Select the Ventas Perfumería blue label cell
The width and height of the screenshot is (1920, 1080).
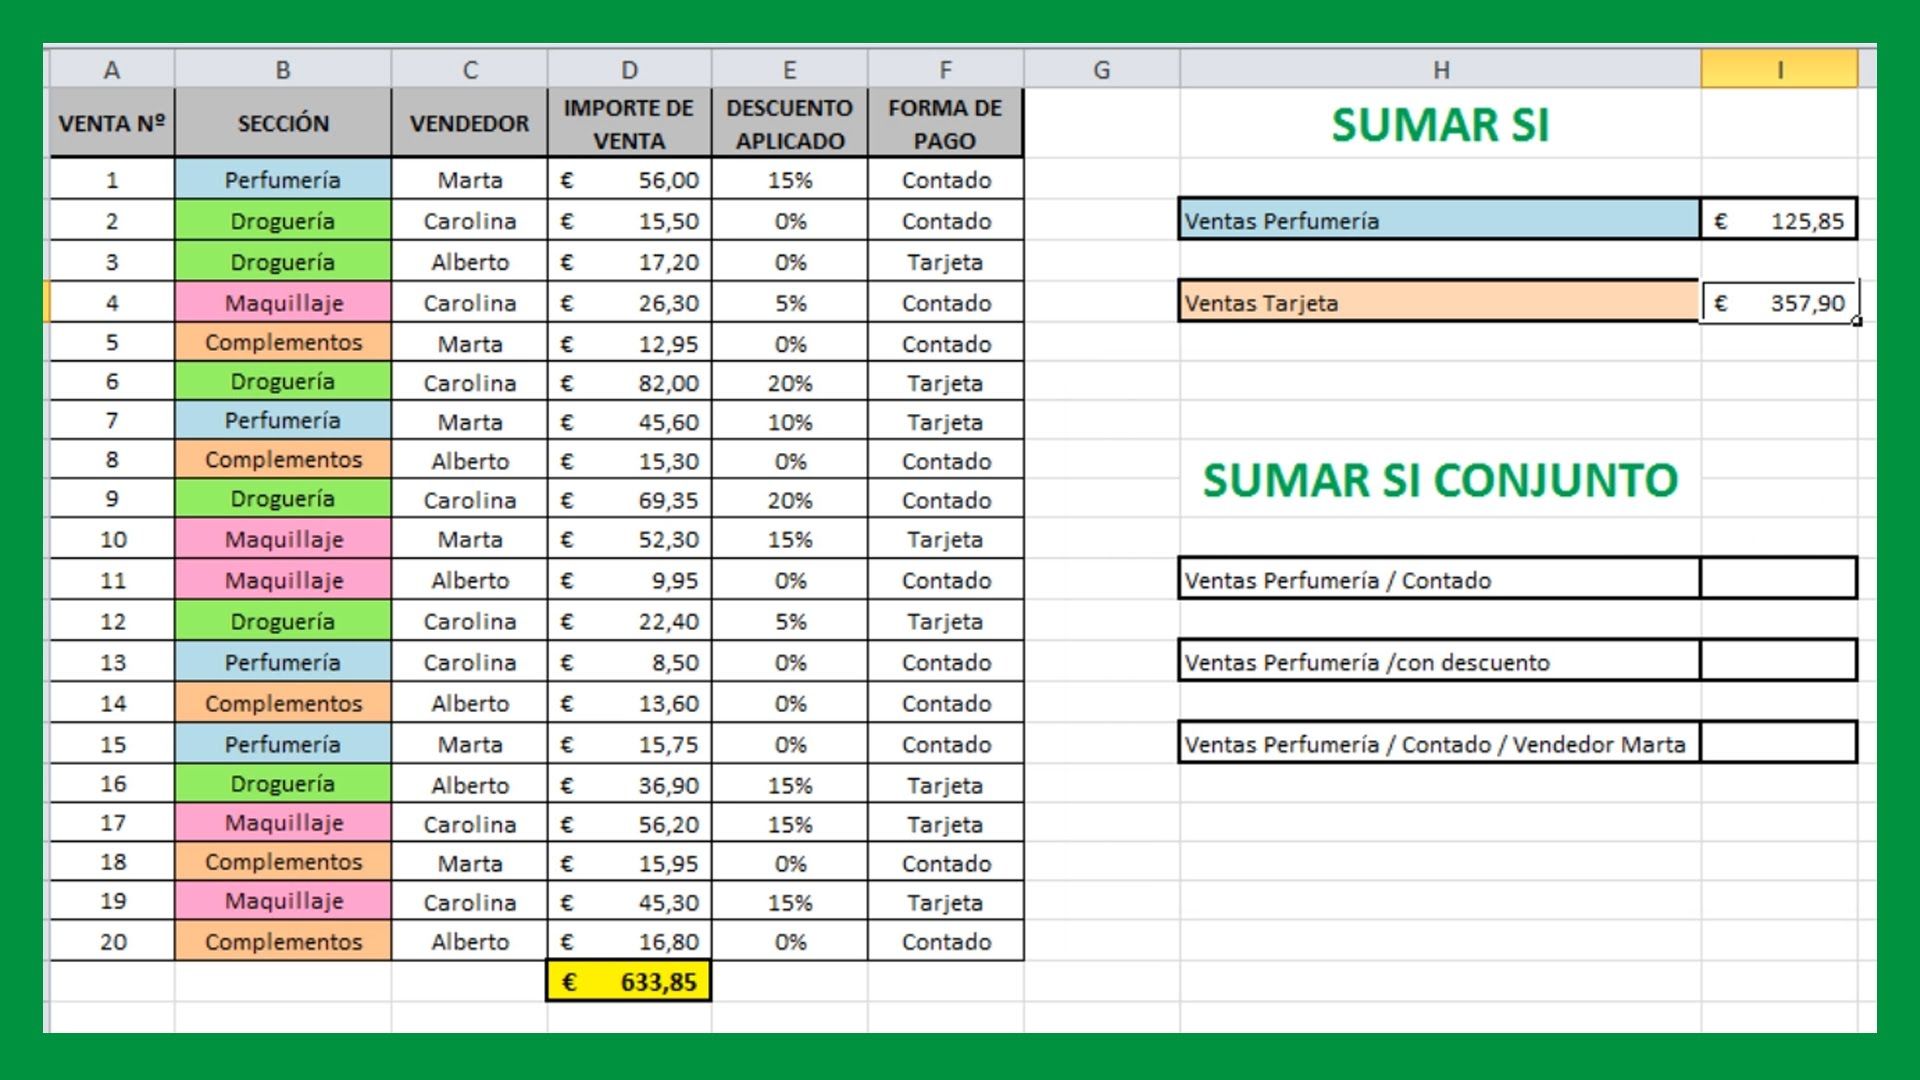[x=1440, y=220]
